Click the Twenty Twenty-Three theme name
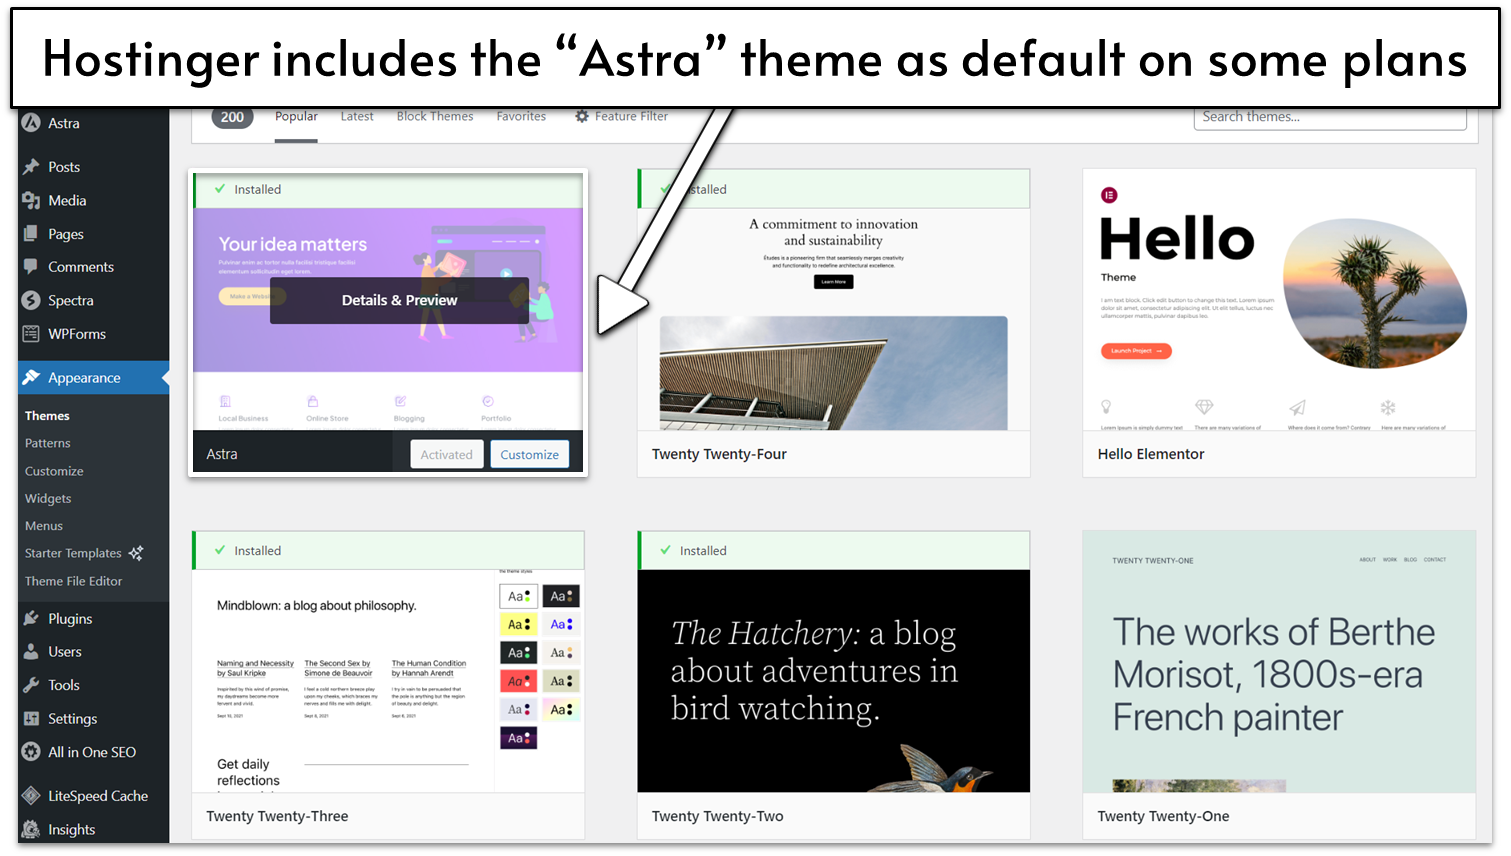Image resolution: width=1511 pixels, height=856 pixels. (277, 816)
